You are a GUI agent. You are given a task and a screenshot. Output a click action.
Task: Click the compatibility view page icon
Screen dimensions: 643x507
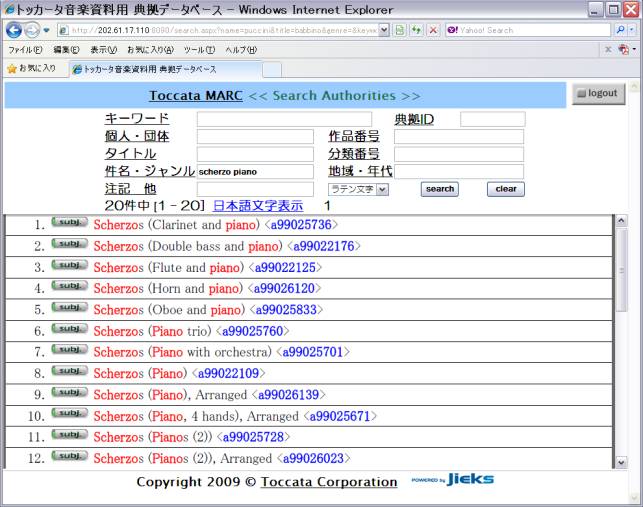[x=400, y=30]
